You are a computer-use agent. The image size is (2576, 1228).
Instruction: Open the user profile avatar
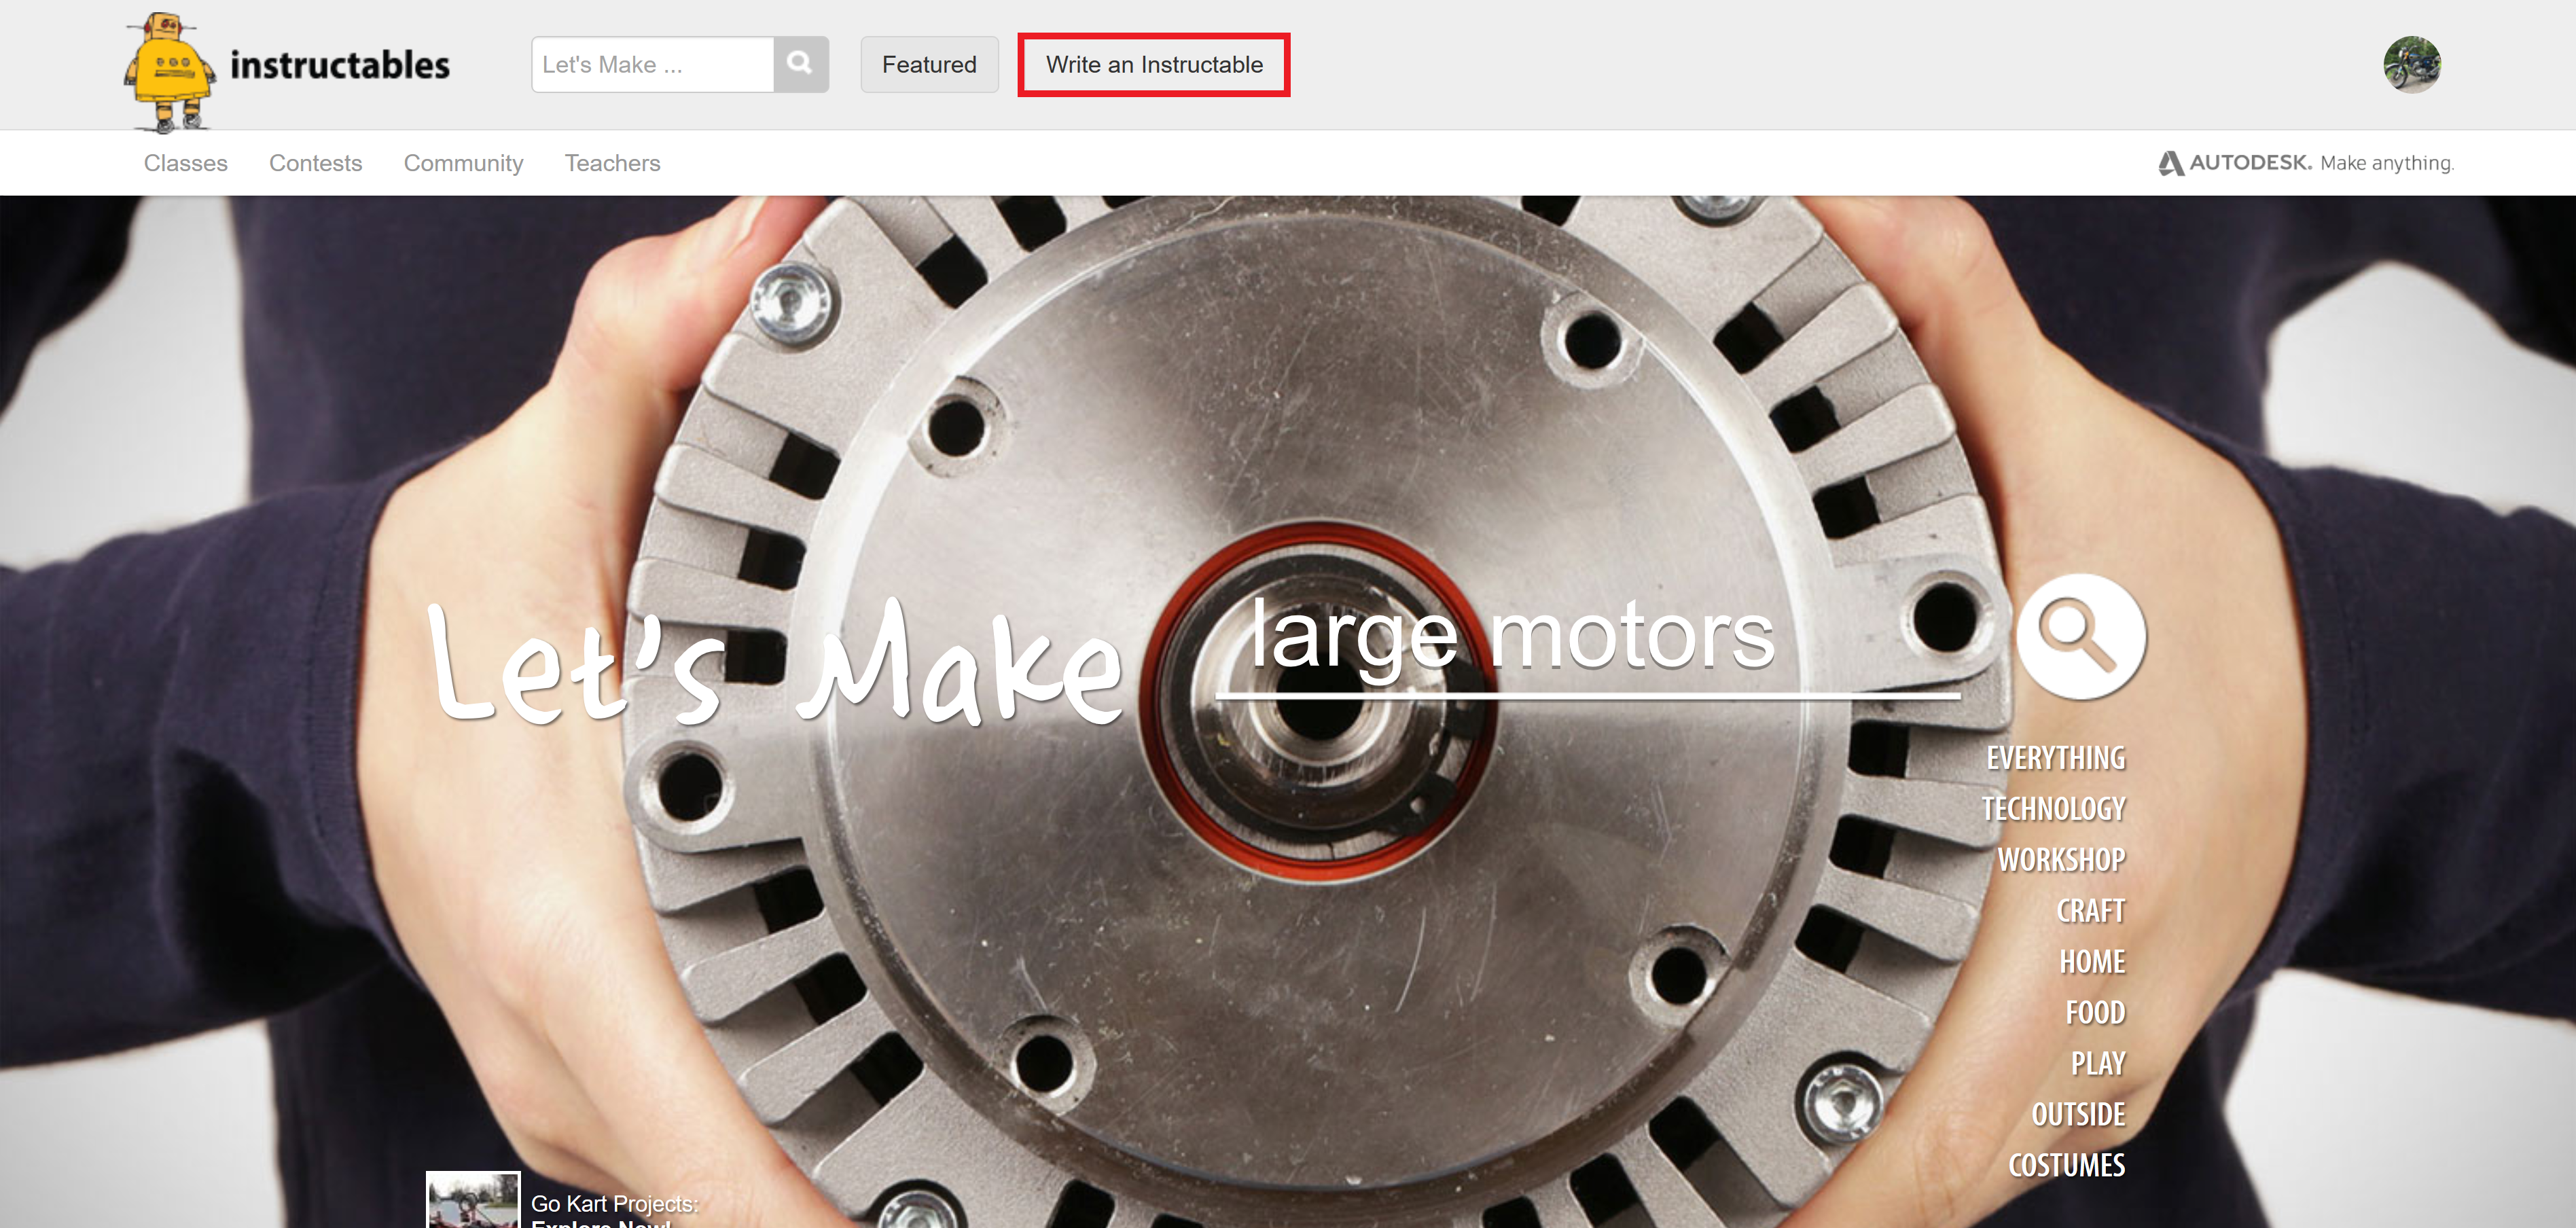tap(2411, 64)
